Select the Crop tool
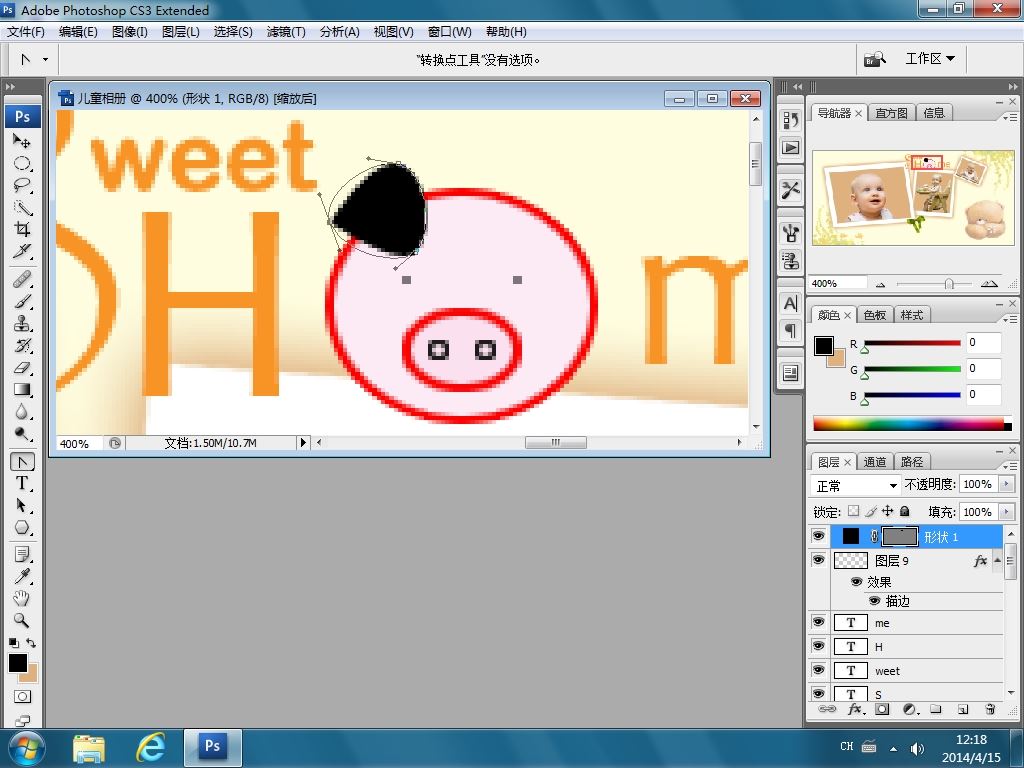 (22, 229)
